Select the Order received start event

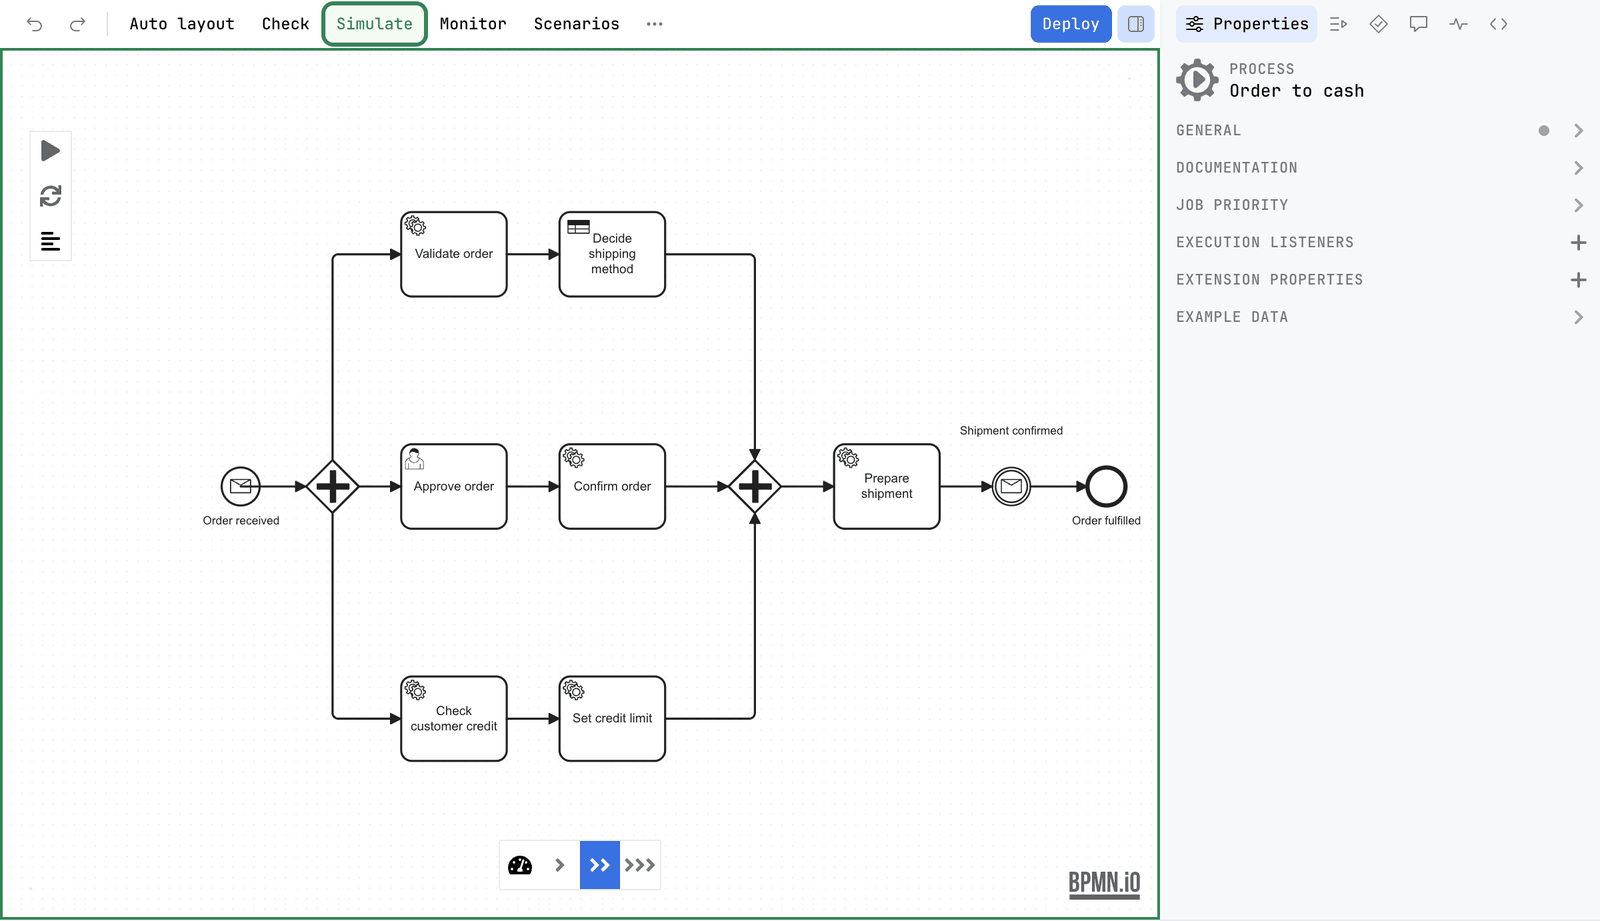click(241, 487)
